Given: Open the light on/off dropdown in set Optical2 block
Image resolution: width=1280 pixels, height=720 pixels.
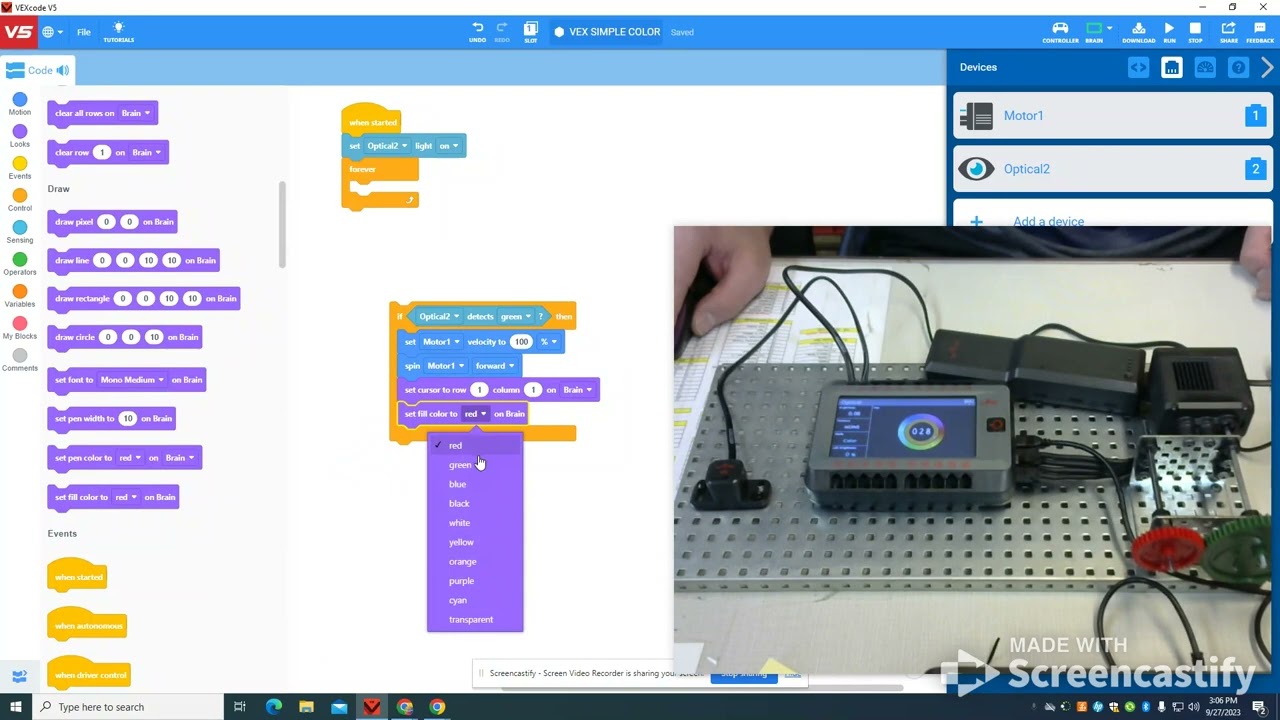Looking at the screenshot, I should [449, 146].
